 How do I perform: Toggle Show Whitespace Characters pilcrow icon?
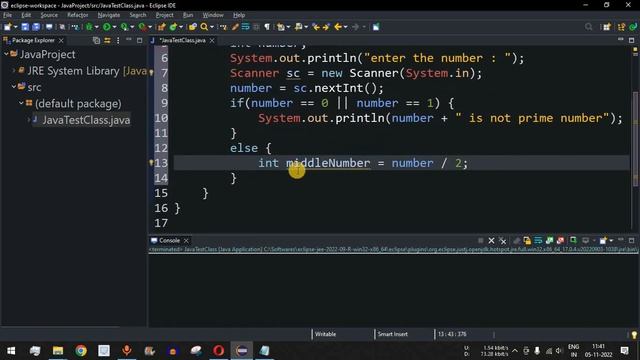[x=267, y=27]
